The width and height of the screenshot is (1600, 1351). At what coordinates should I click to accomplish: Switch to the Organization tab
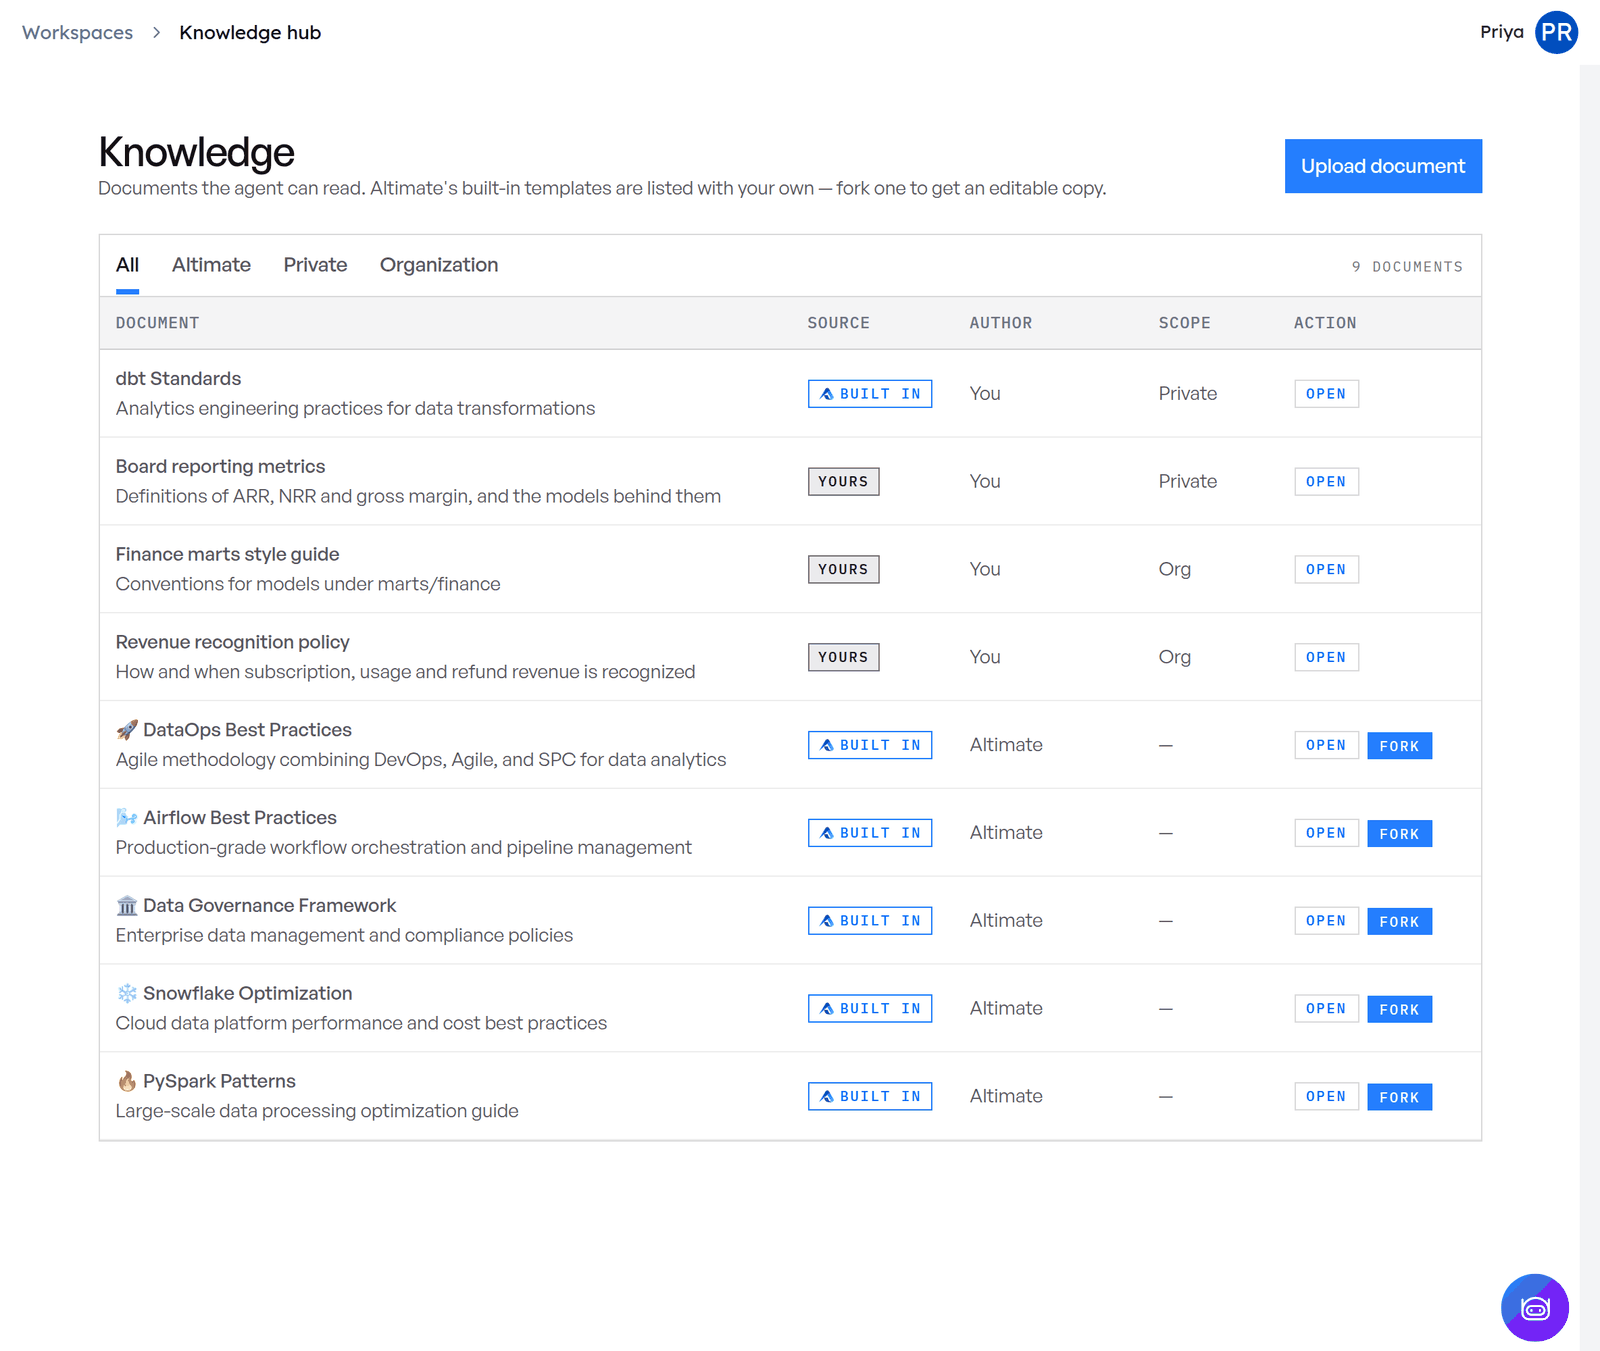[x=439, y=265]
